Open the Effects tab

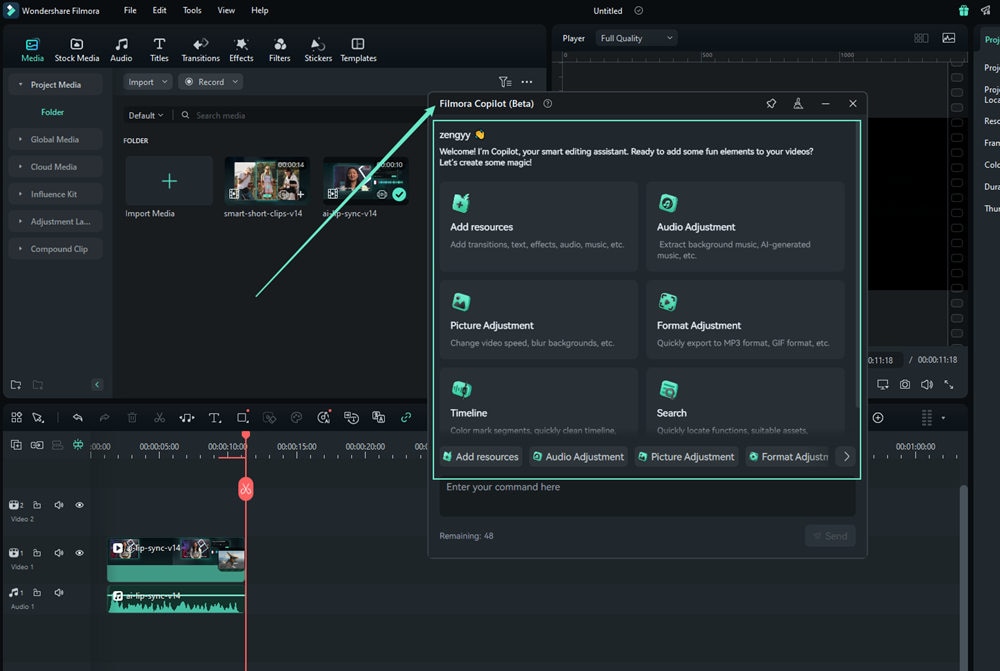(x=241, y=50)
